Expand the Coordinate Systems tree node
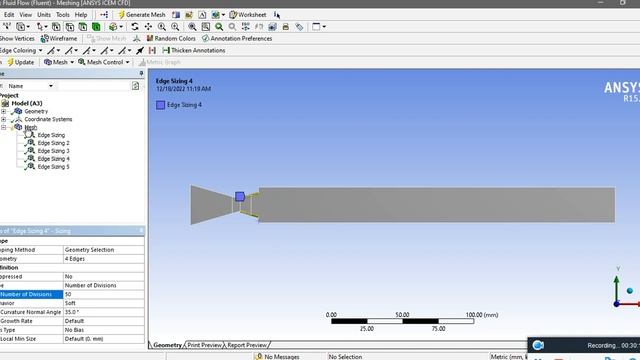Viewport: 640px width, 360px height. pos(4,119)
